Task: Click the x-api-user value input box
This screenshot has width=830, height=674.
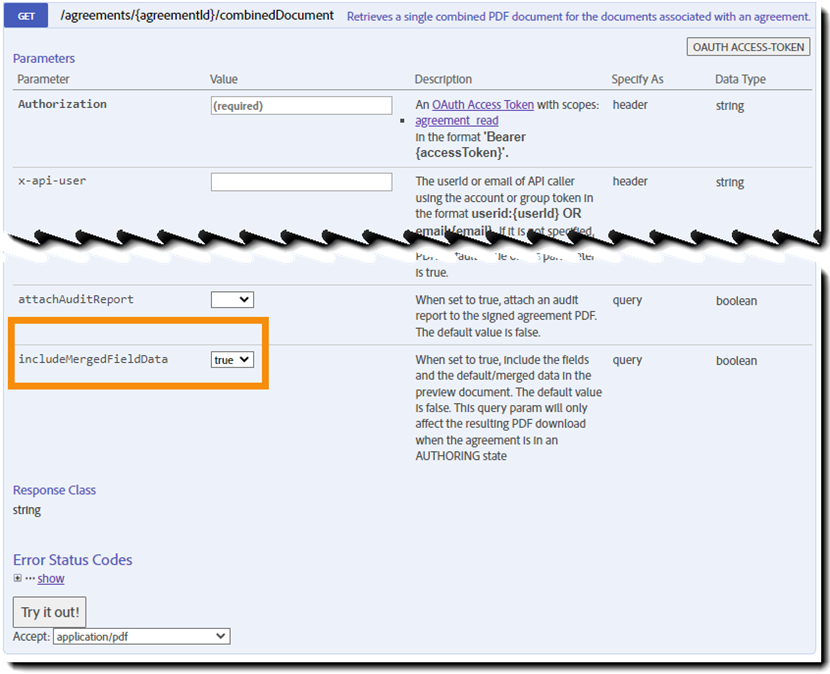Action: tap(300, 181)
